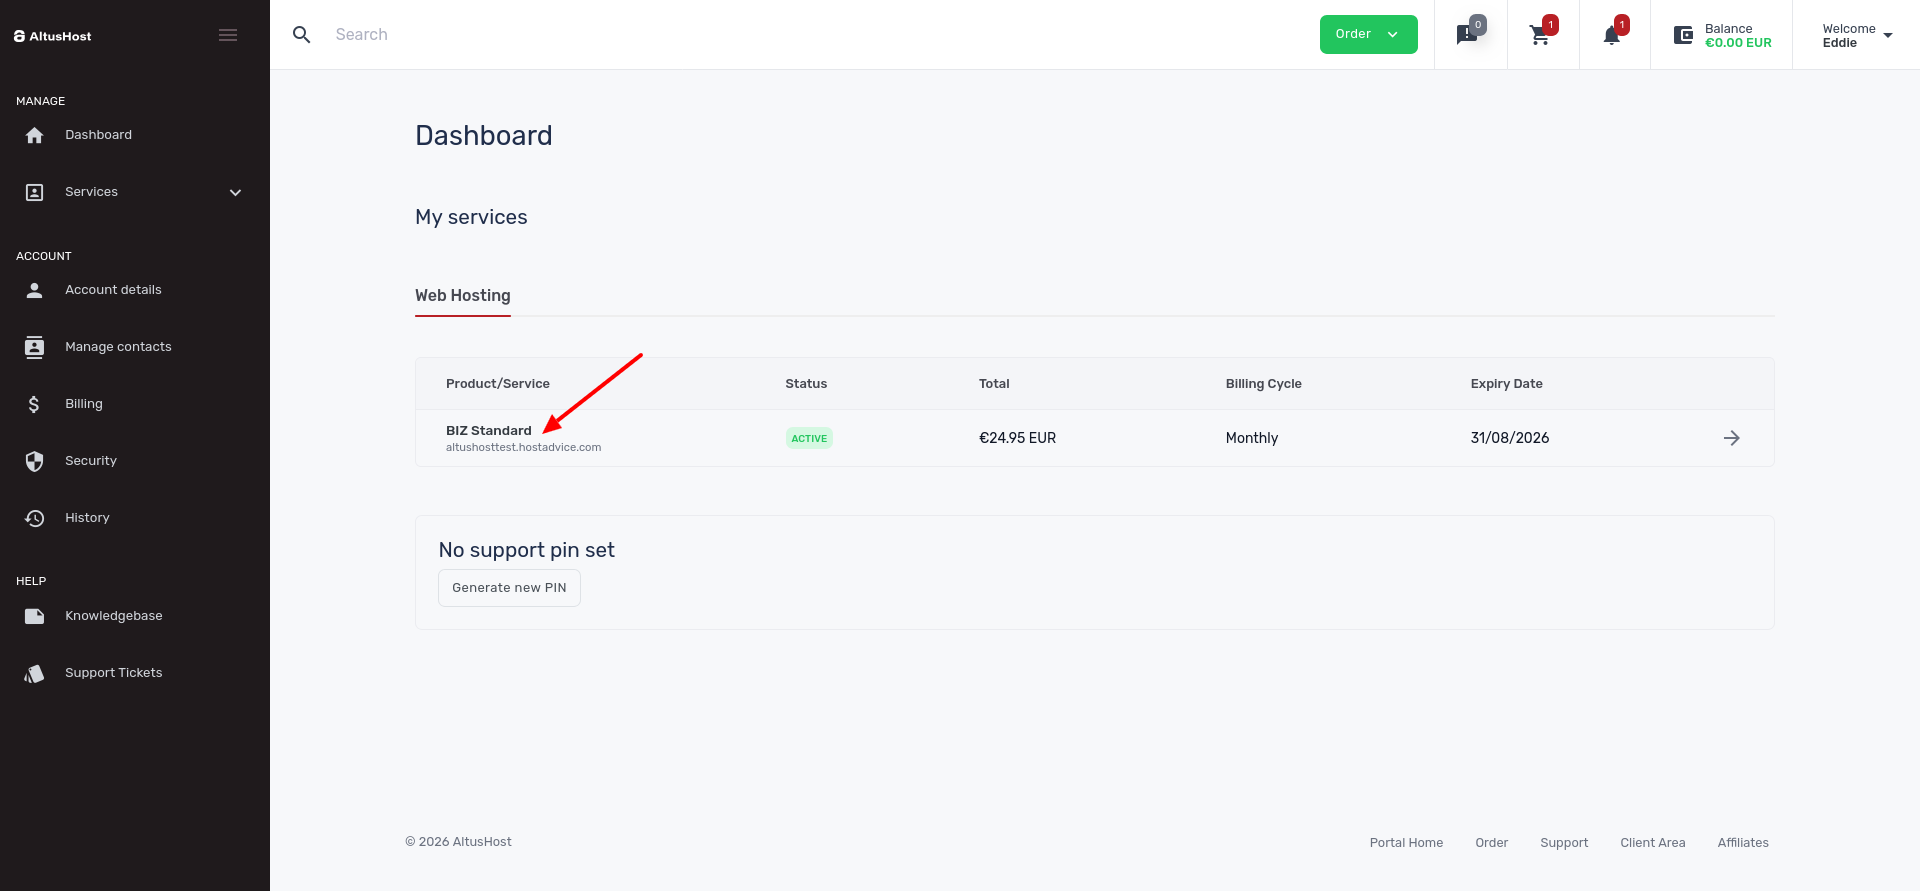This screenshot has width=1920, height=891.
Task: Click the Manage contacts icon
Action: coord(34,347)
